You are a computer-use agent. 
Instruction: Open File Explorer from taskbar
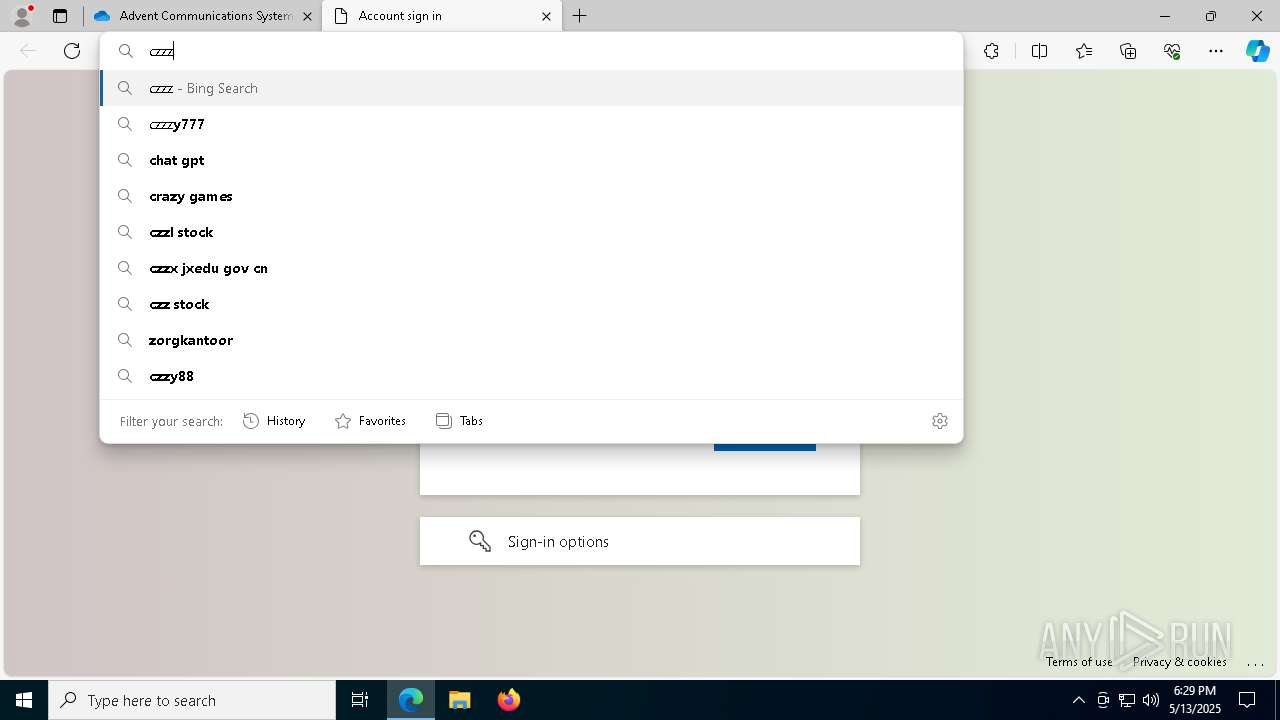click(459, 700)
